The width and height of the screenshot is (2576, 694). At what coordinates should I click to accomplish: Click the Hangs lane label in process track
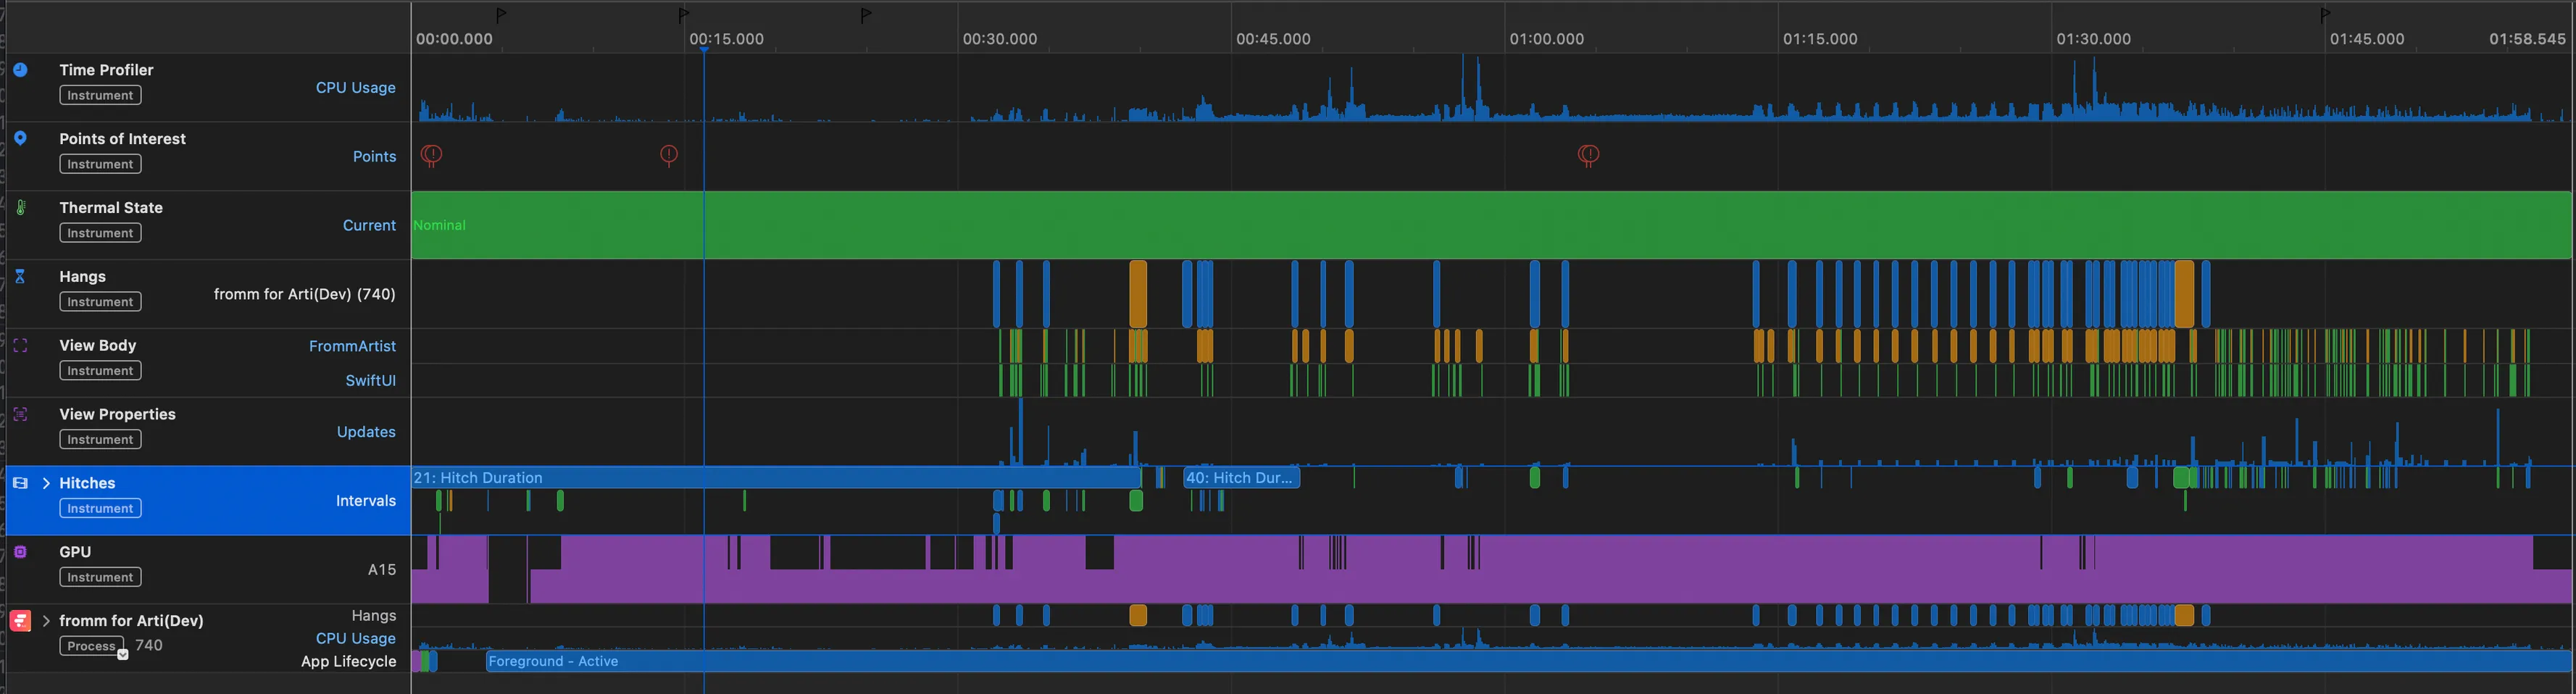[x=374, y=616]
